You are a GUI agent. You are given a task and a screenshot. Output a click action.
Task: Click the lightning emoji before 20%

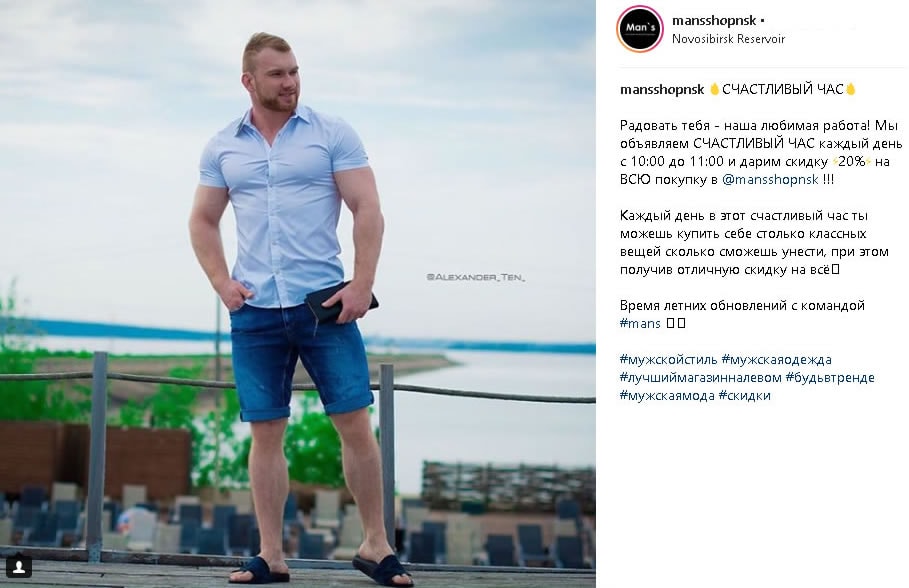click(x=835, y=161)
